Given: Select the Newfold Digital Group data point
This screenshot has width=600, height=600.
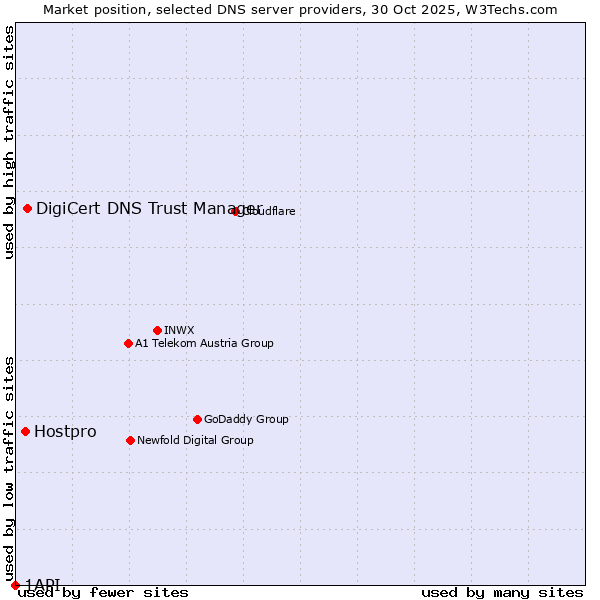Looking at the screenshot, I should click(x=130, y=440).
